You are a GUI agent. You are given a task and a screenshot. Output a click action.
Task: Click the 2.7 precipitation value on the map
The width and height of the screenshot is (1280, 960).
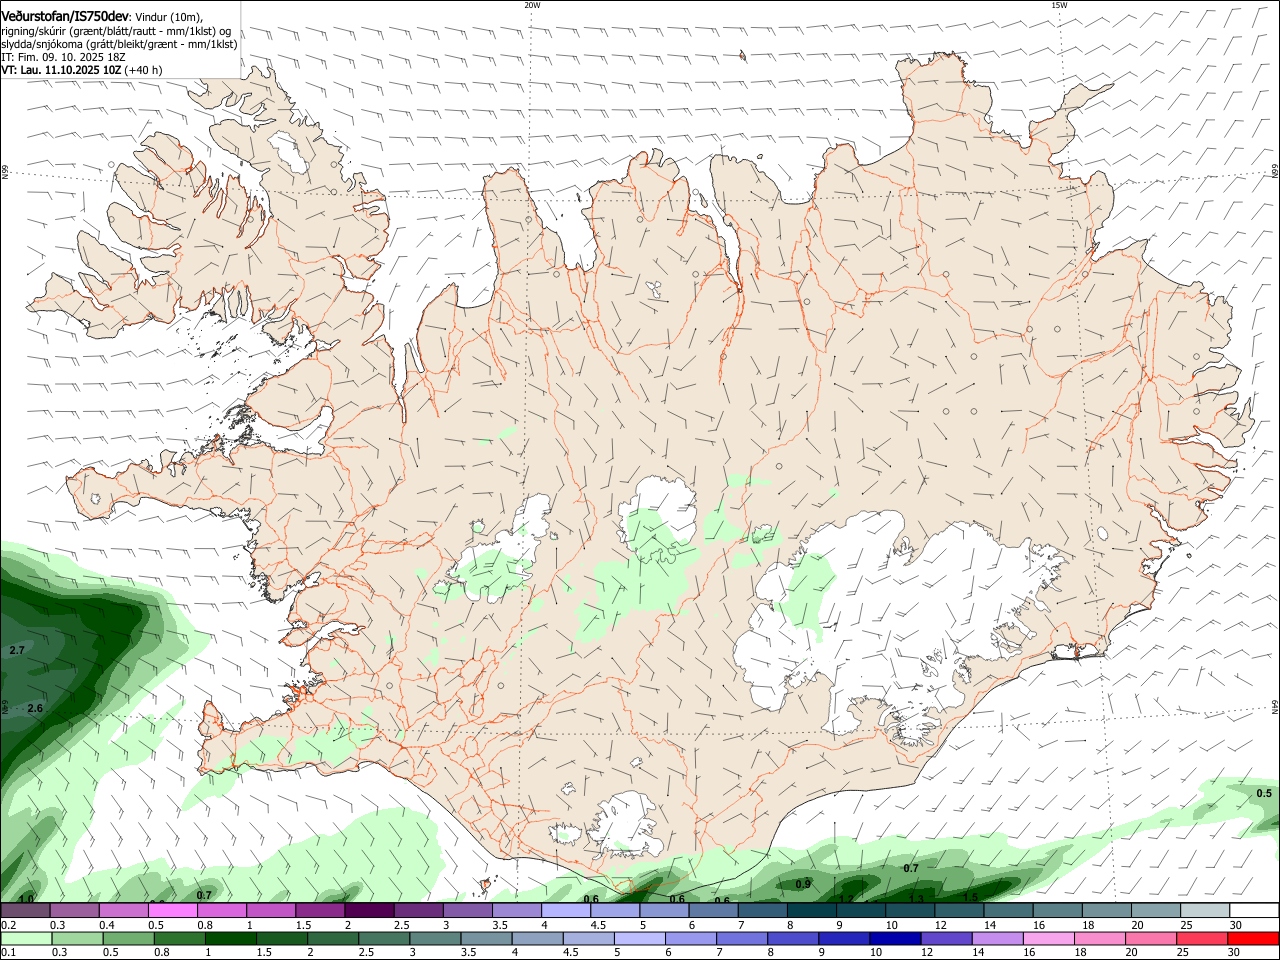pyautogui.click(x=16, y=650)
